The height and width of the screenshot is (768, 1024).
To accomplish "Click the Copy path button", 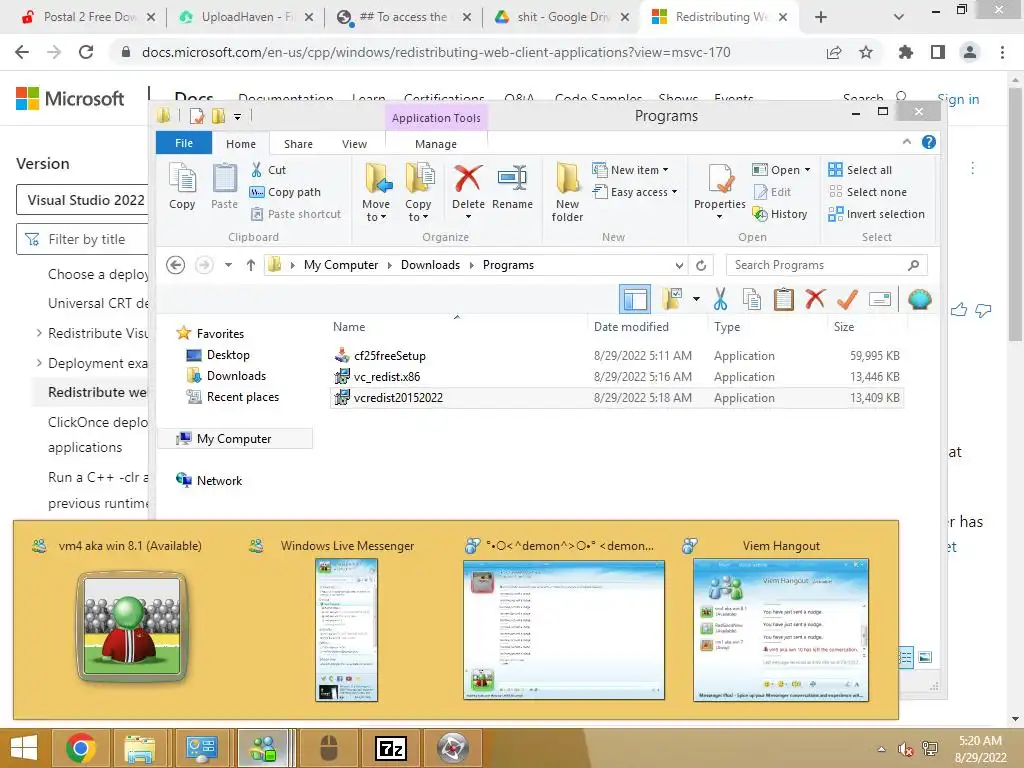I will tap(285, 192).
